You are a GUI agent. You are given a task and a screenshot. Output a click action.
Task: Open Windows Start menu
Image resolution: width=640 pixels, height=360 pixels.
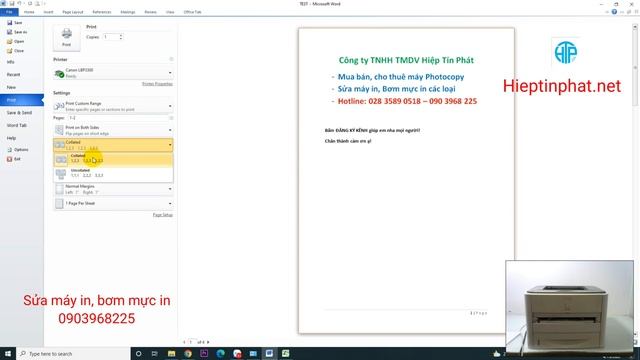[8, 353]
